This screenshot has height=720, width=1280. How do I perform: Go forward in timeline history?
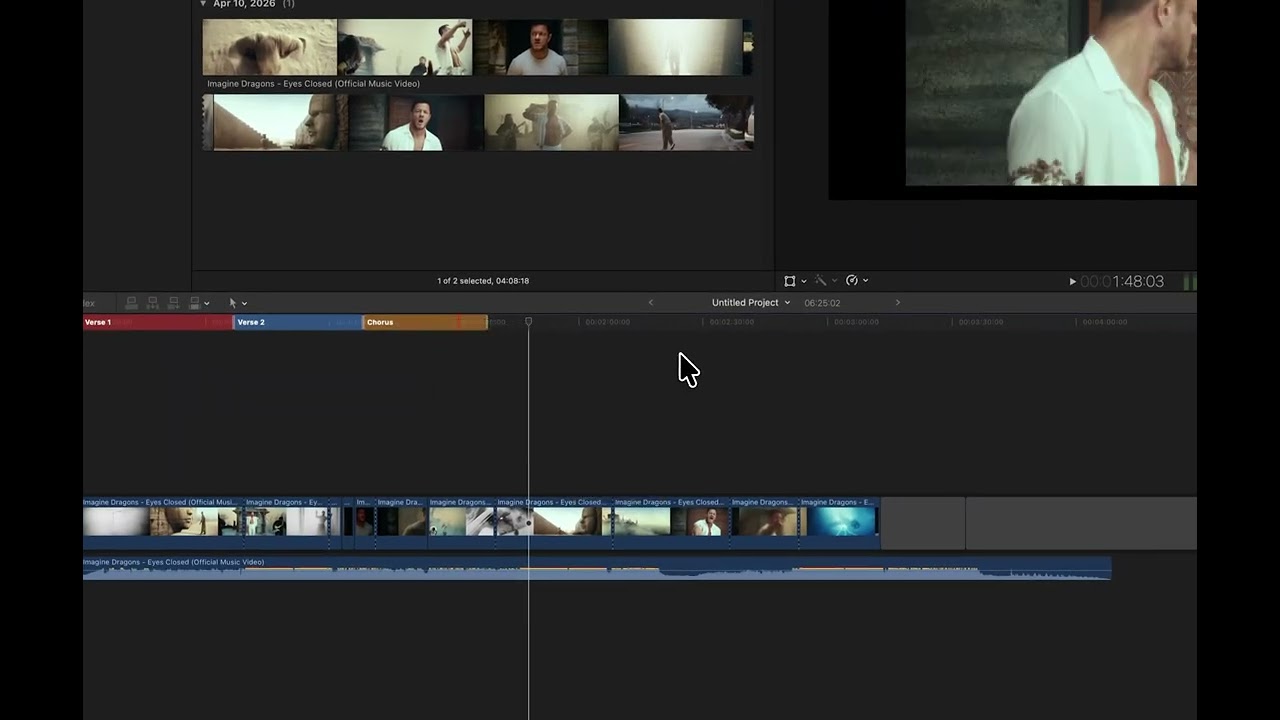(897, 303)
